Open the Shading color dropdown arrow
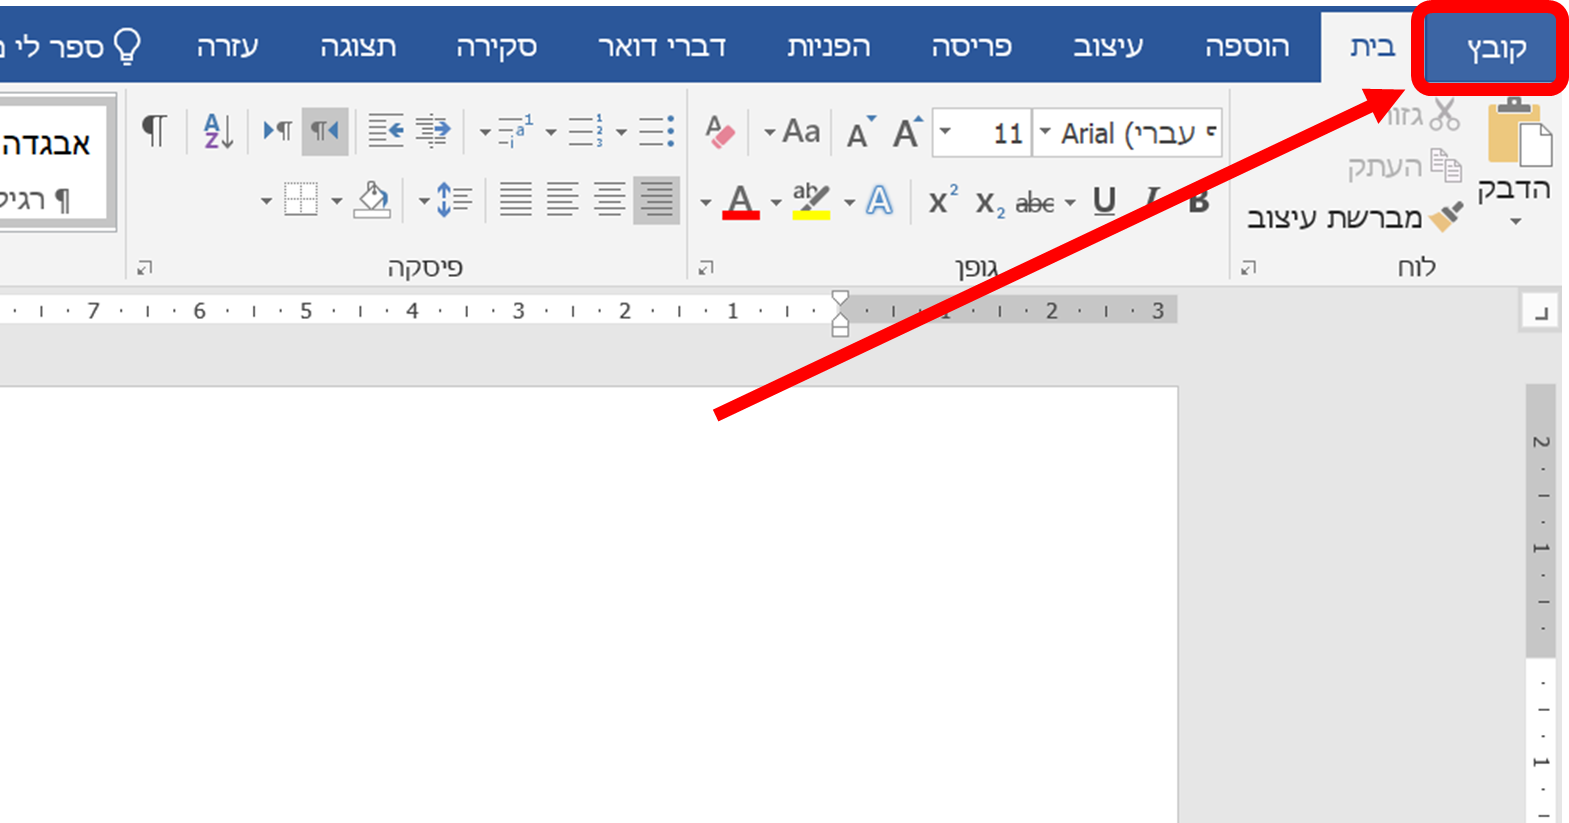 coord(336,202)
